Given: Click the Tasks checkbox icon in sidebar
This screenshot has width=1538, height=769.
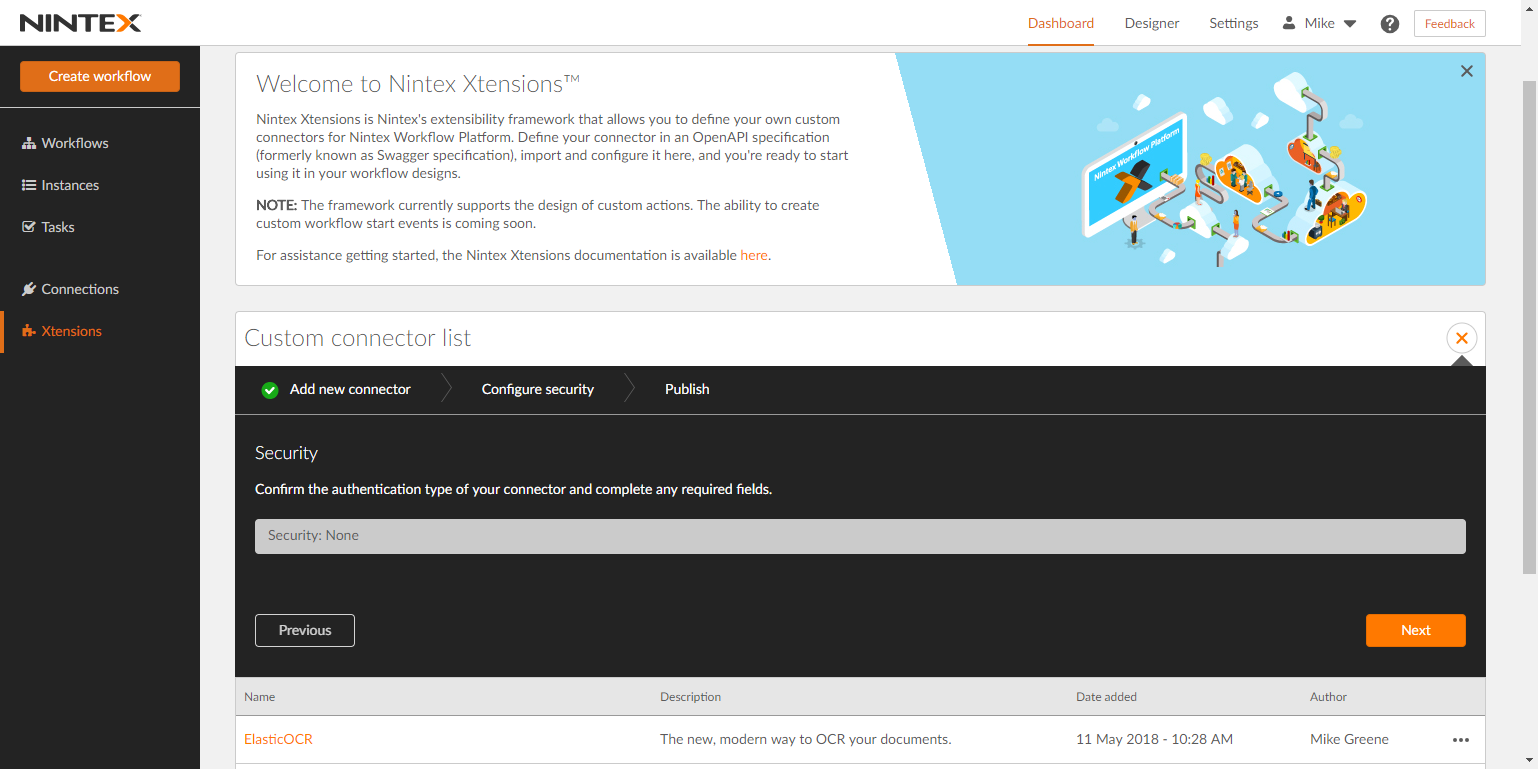Looking at the screenshot, I should [x=29, y=227].
